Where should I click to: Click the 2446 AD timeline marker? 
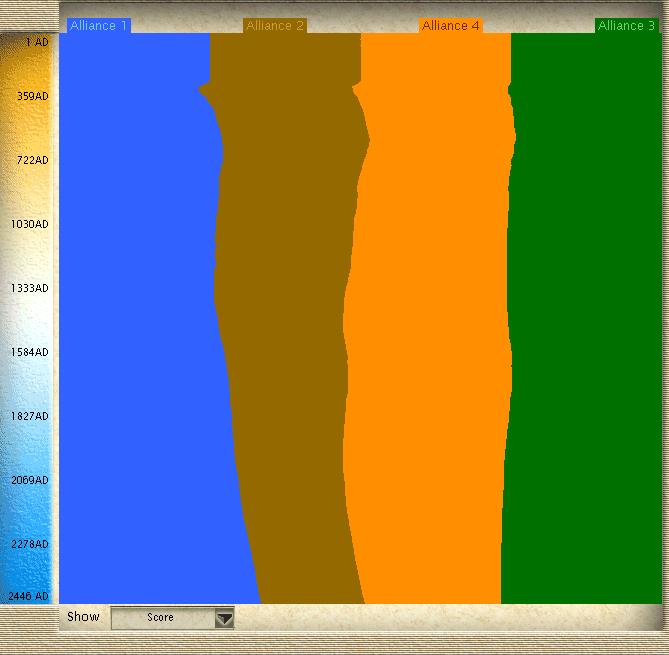pos(28,597)
